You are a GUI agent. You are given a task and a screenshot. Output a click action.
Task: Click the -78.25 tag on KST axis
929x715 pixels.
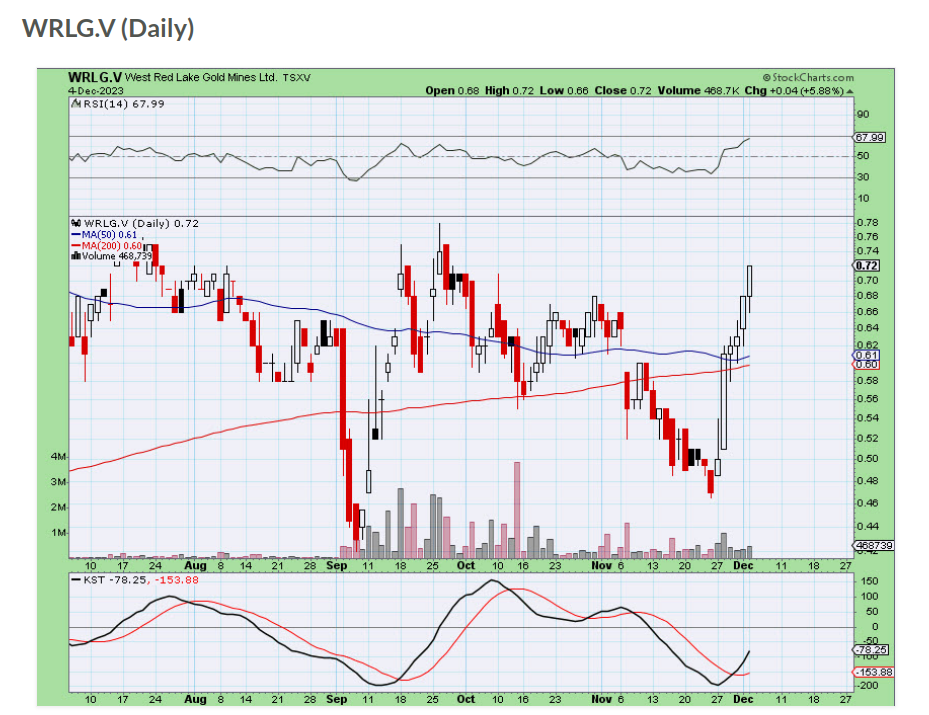[x=871, y=650]
